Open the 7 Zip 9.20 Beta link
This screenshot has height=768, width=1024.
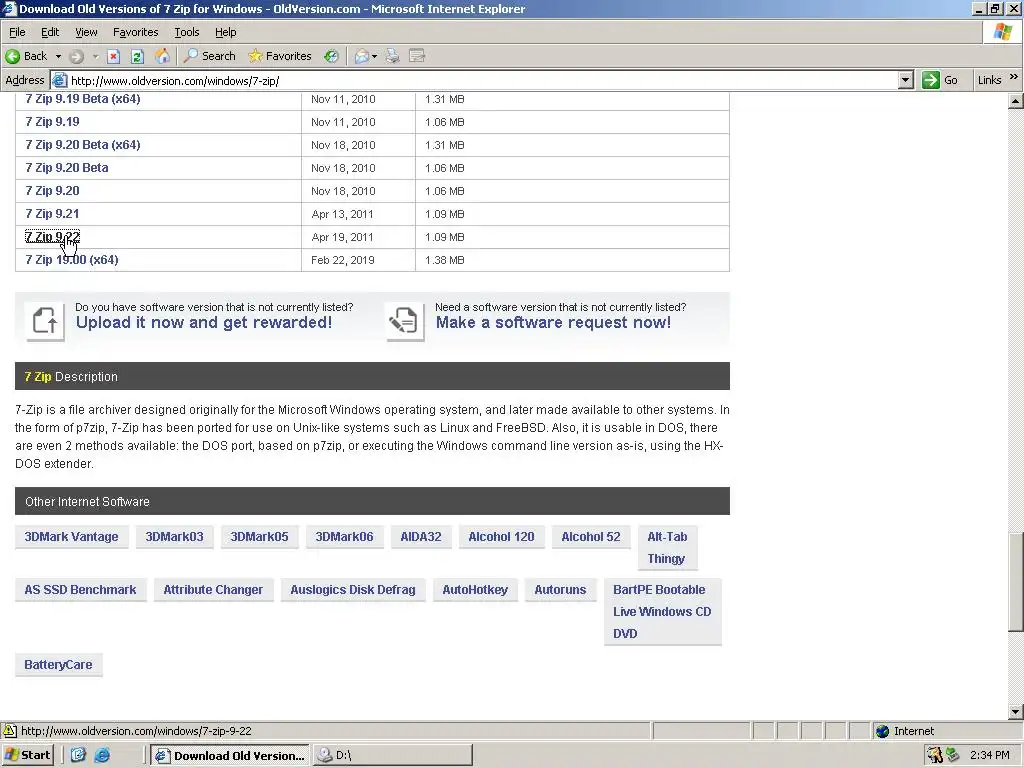click(x=67, y=167)
